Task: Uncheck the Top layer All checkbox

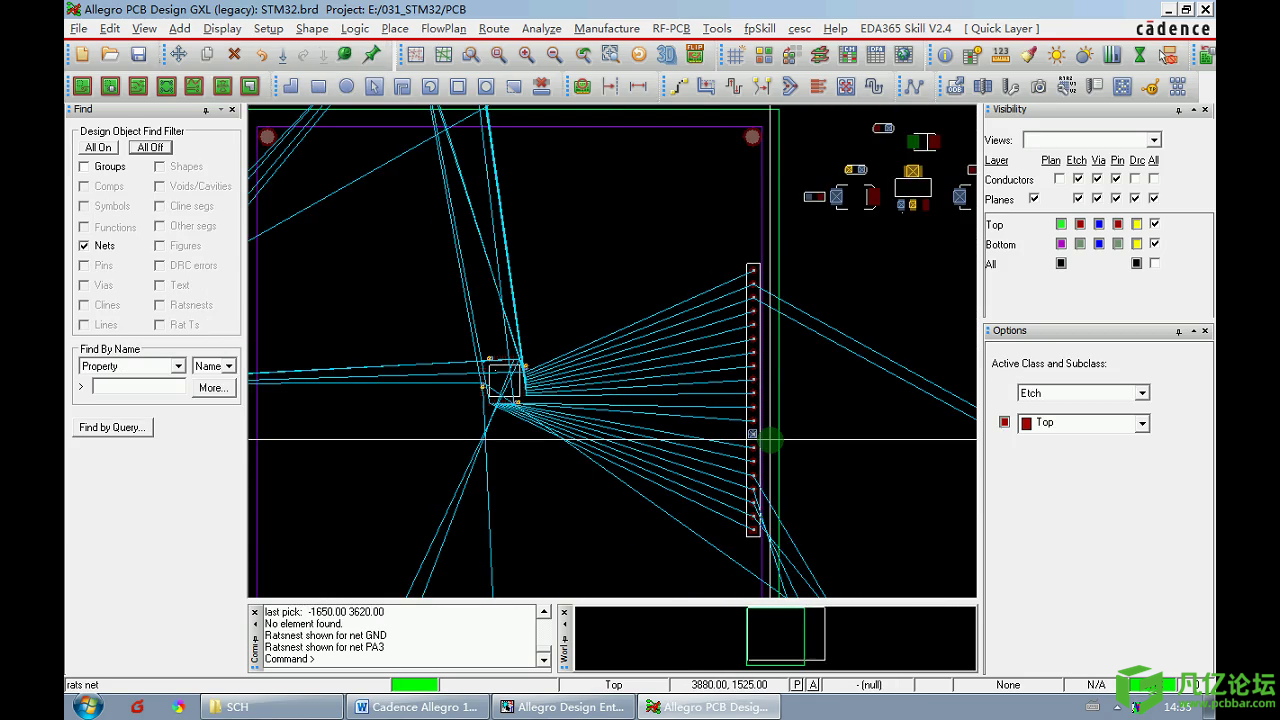Action: coord(1155,224)
